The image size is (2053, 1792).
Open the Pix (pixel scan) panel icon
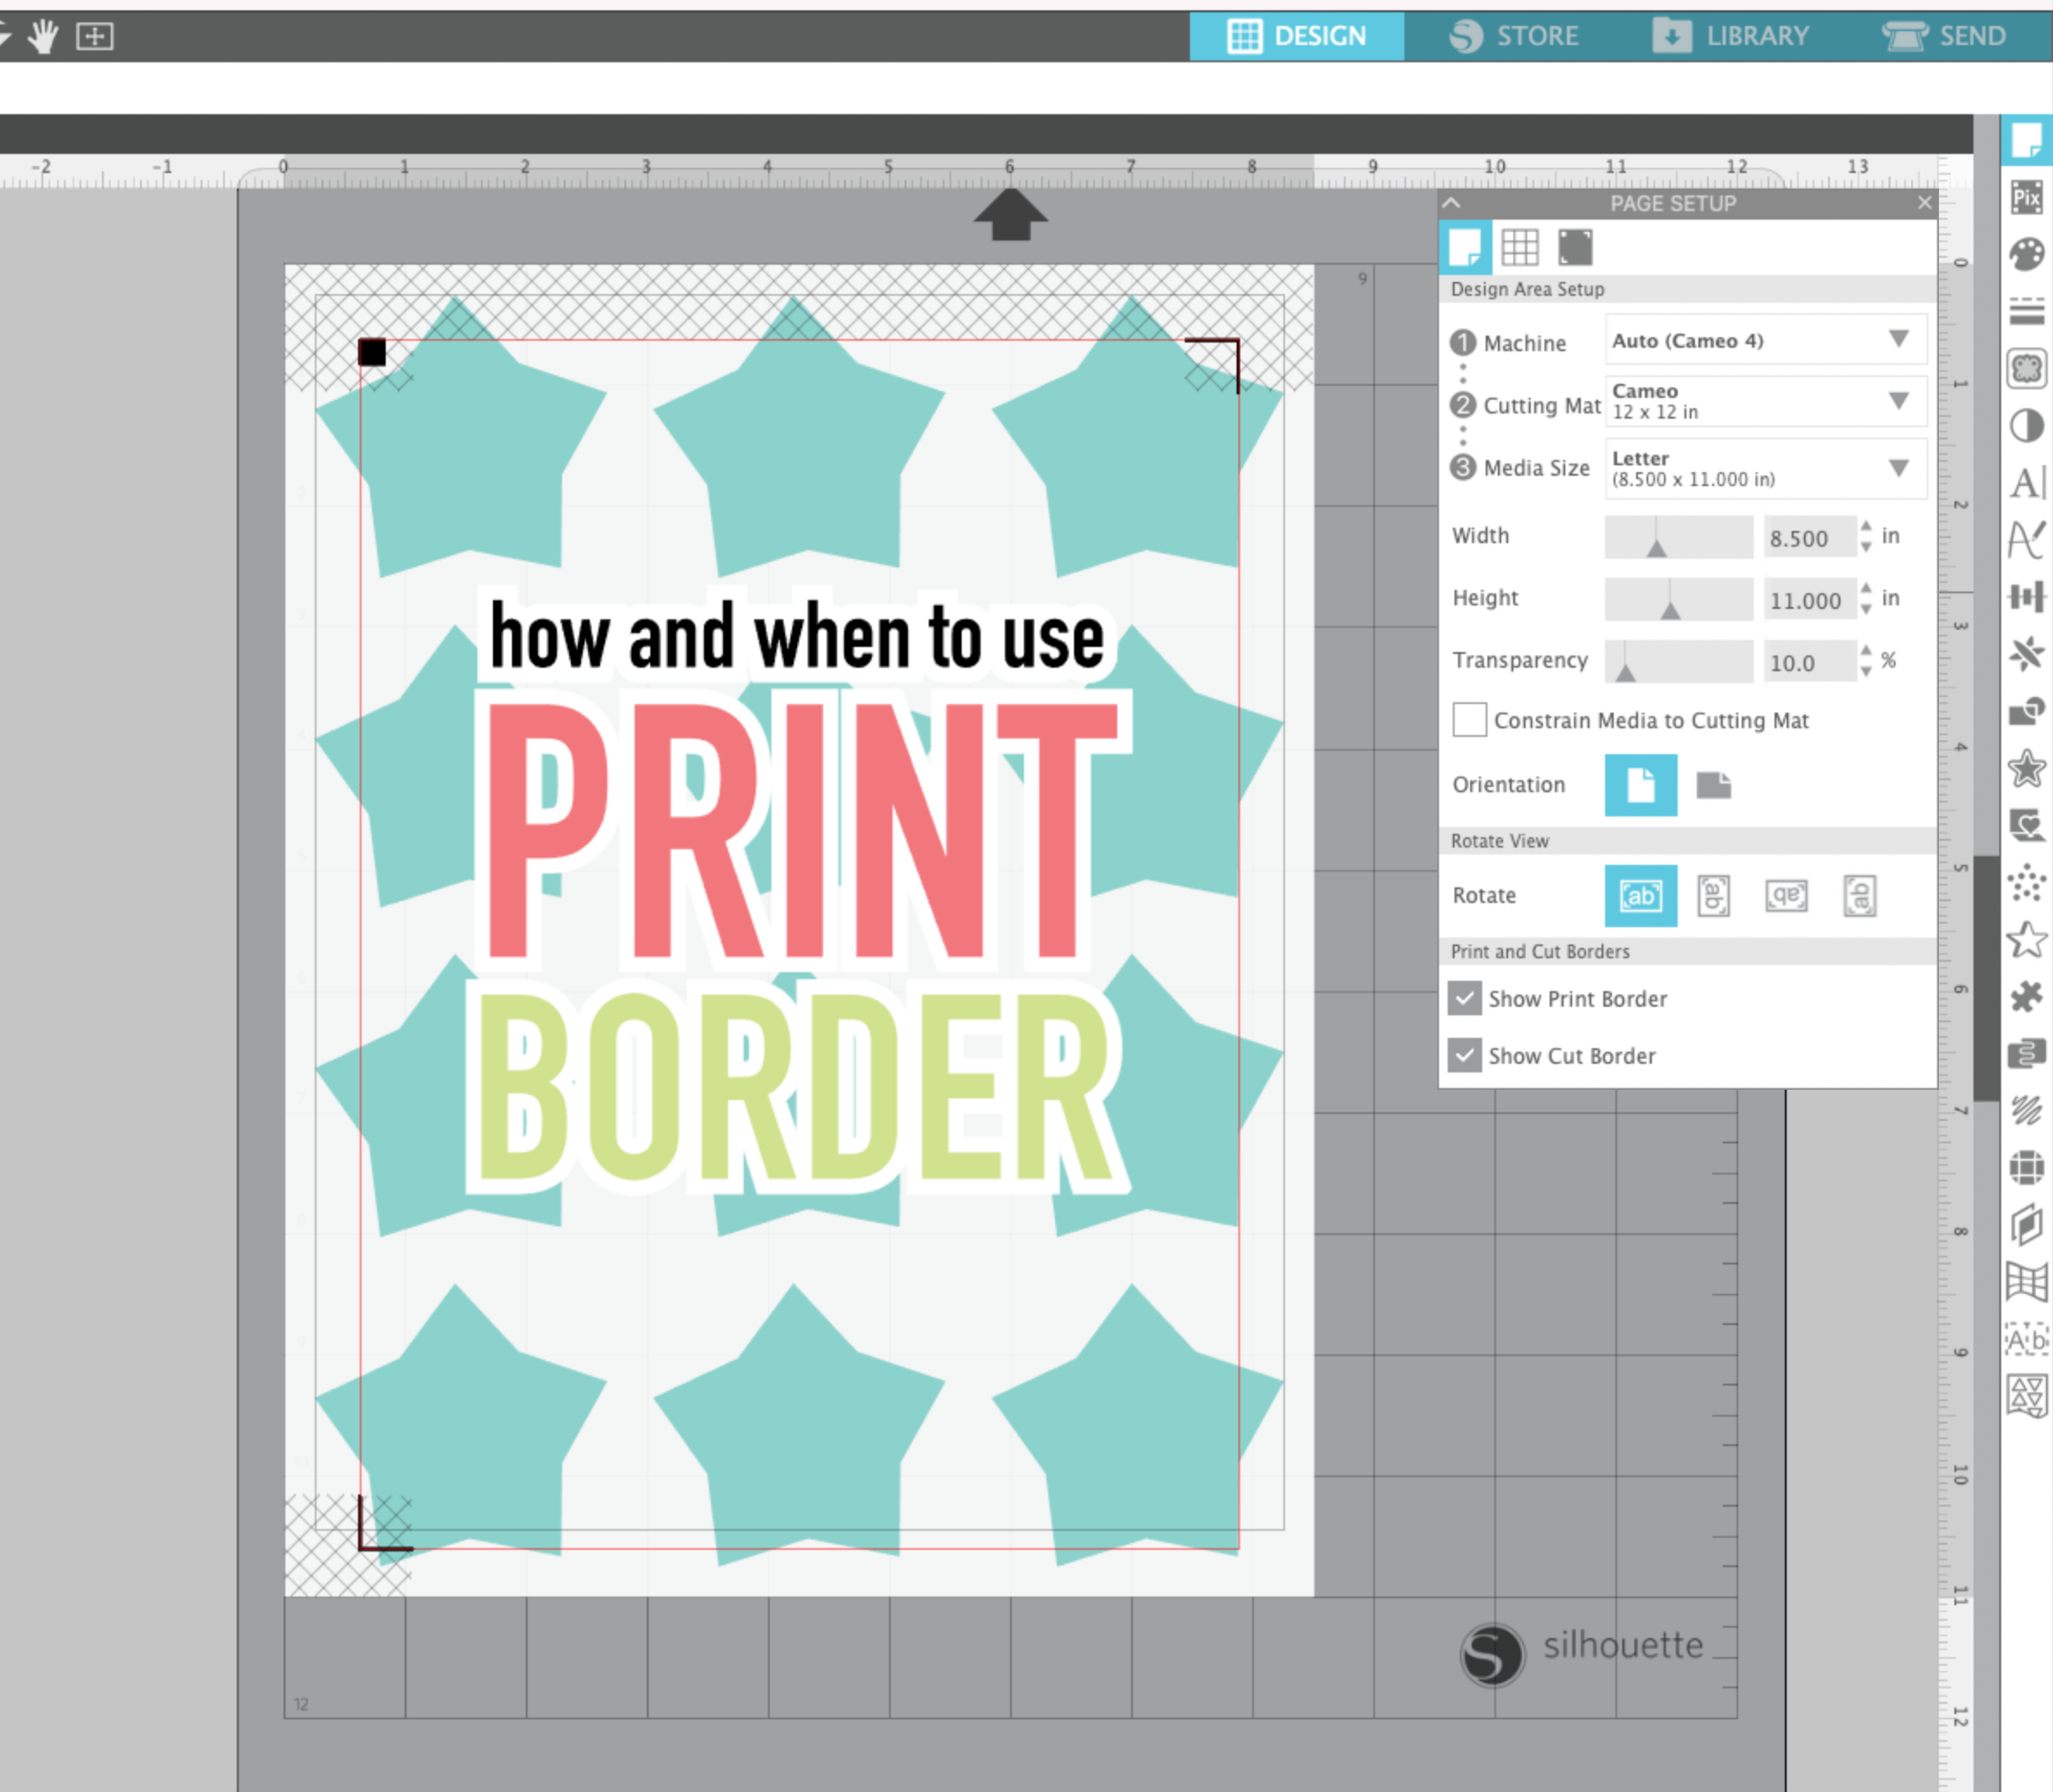tap(2026, 197)
